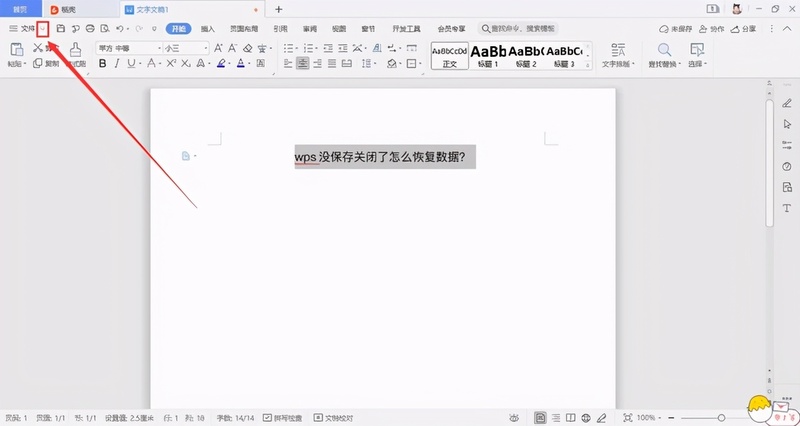Click the undo arrow icon
Screen dimensions: 800x426
pos(119,30)
